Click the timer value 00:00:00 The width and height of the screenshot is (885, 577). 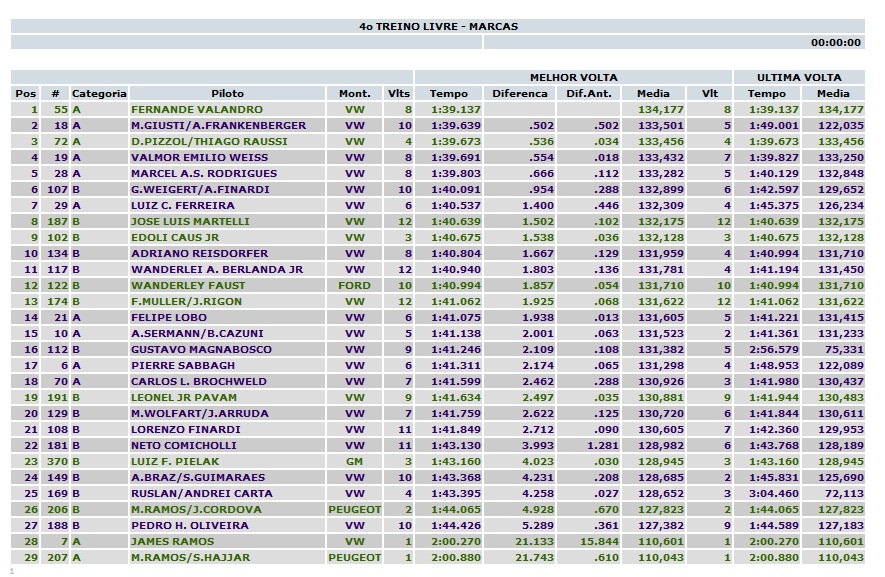(x=835, y=42)
